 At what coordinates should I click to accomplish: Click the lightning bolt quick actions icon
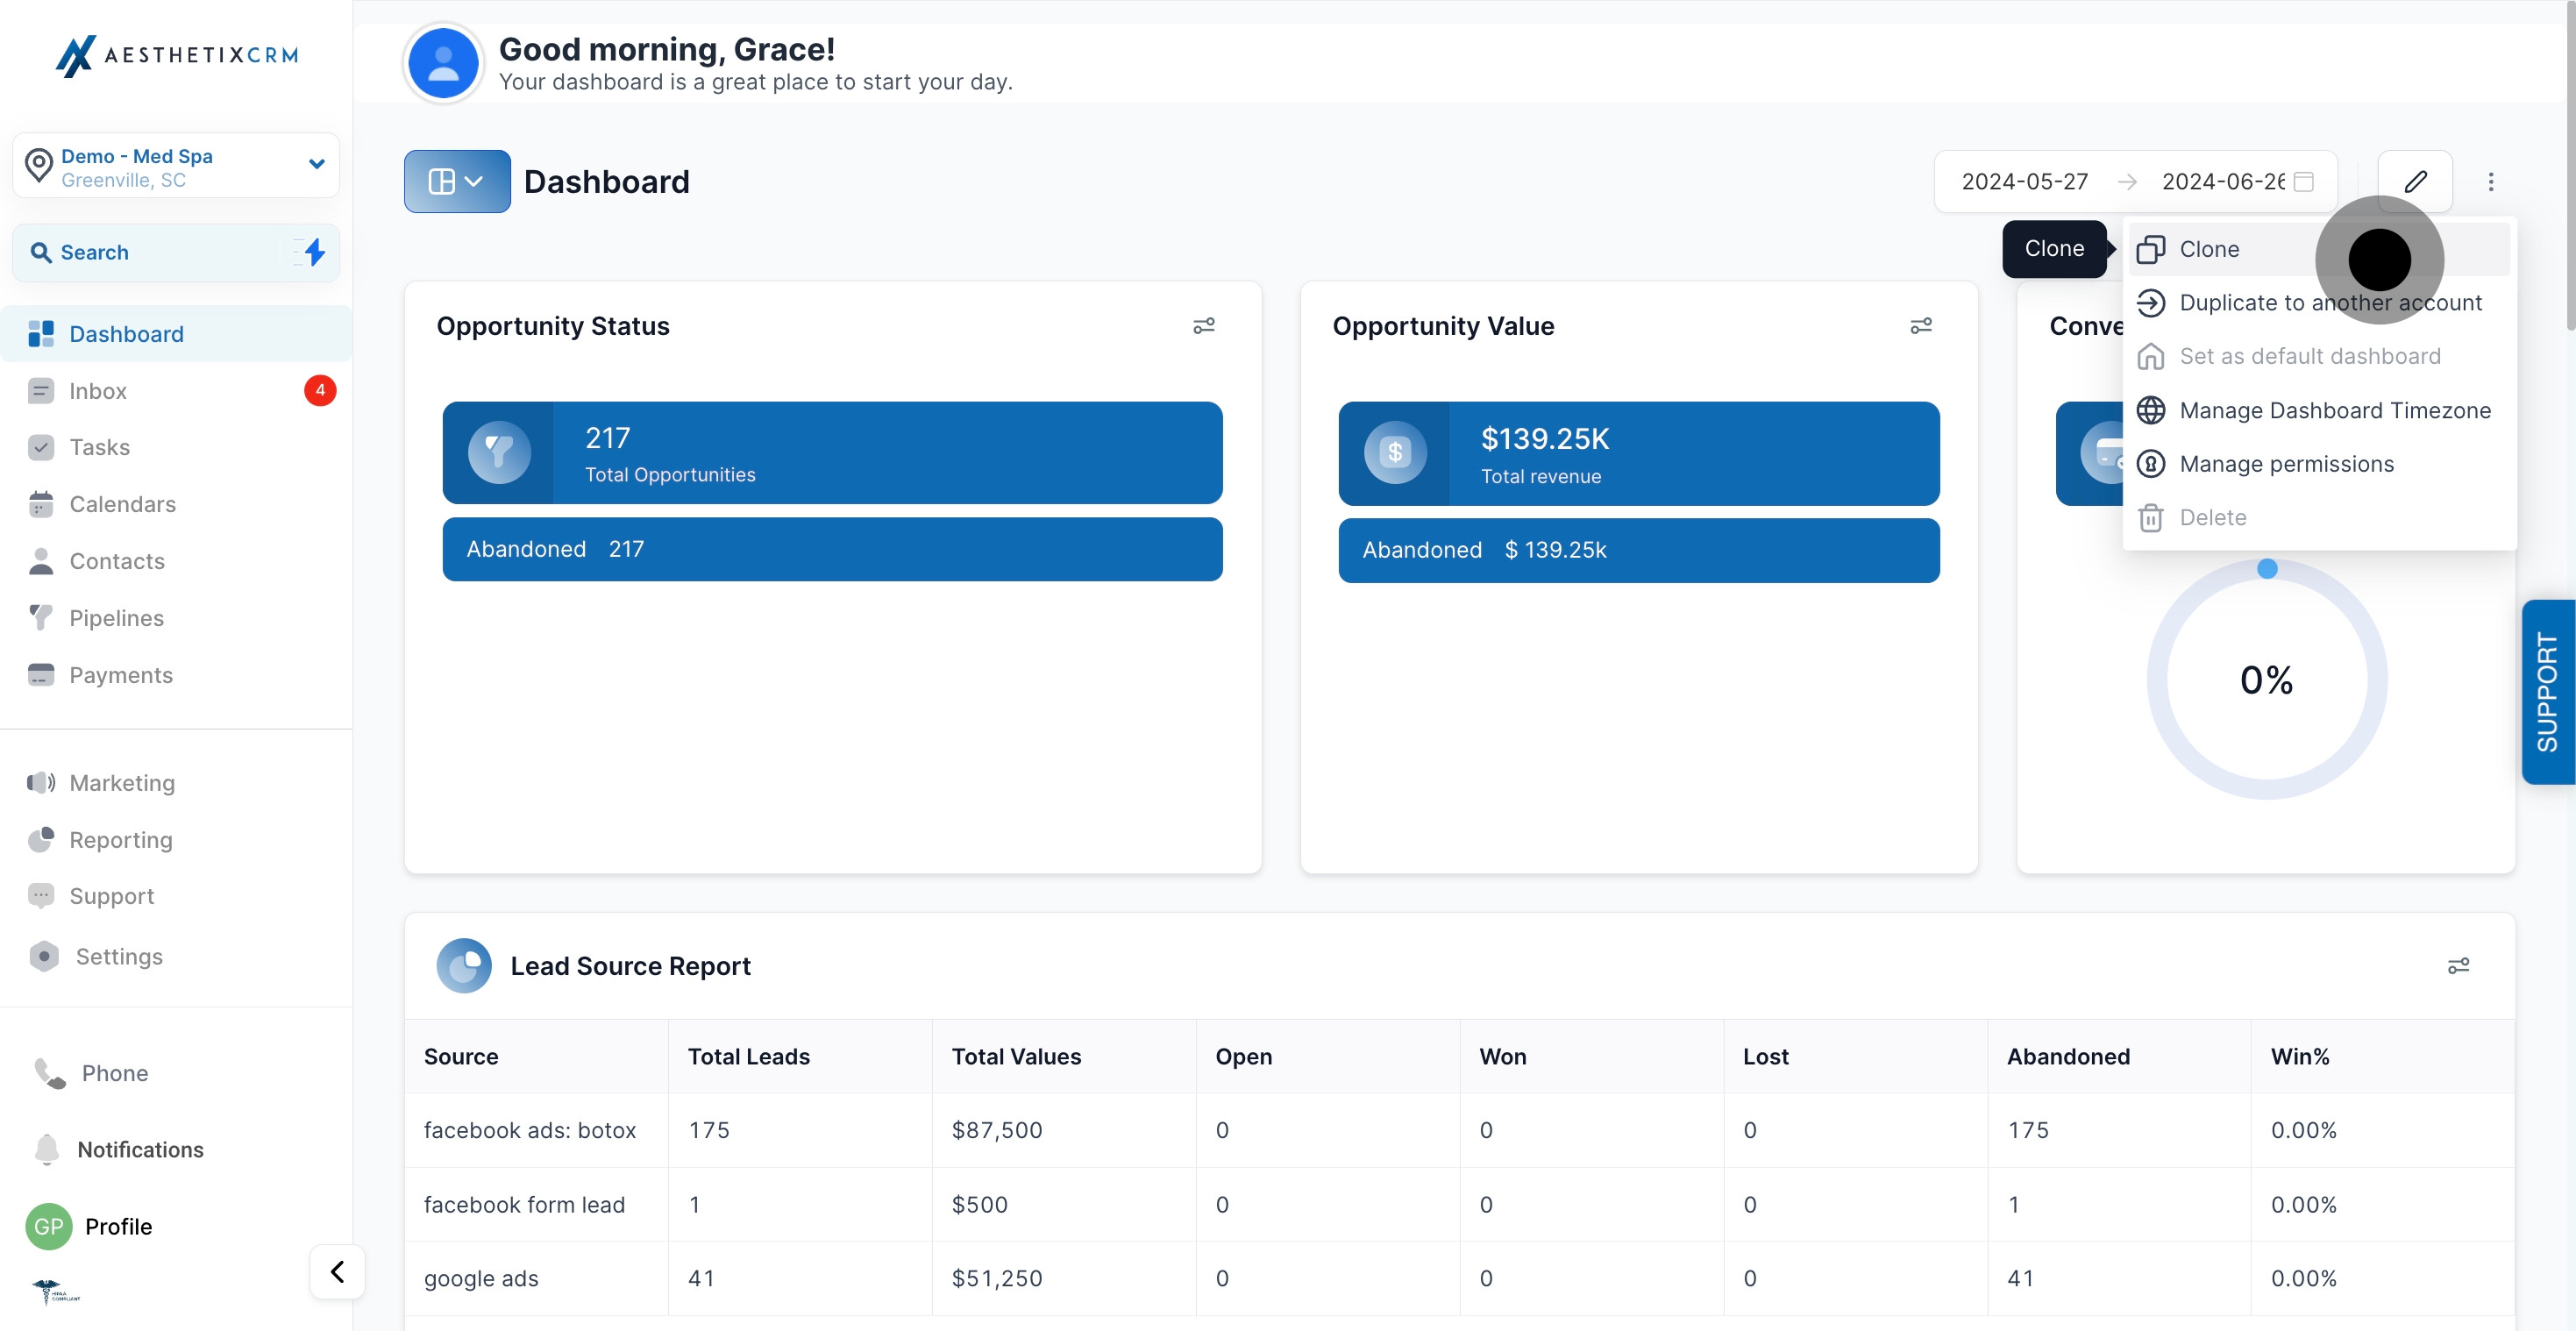314,252
